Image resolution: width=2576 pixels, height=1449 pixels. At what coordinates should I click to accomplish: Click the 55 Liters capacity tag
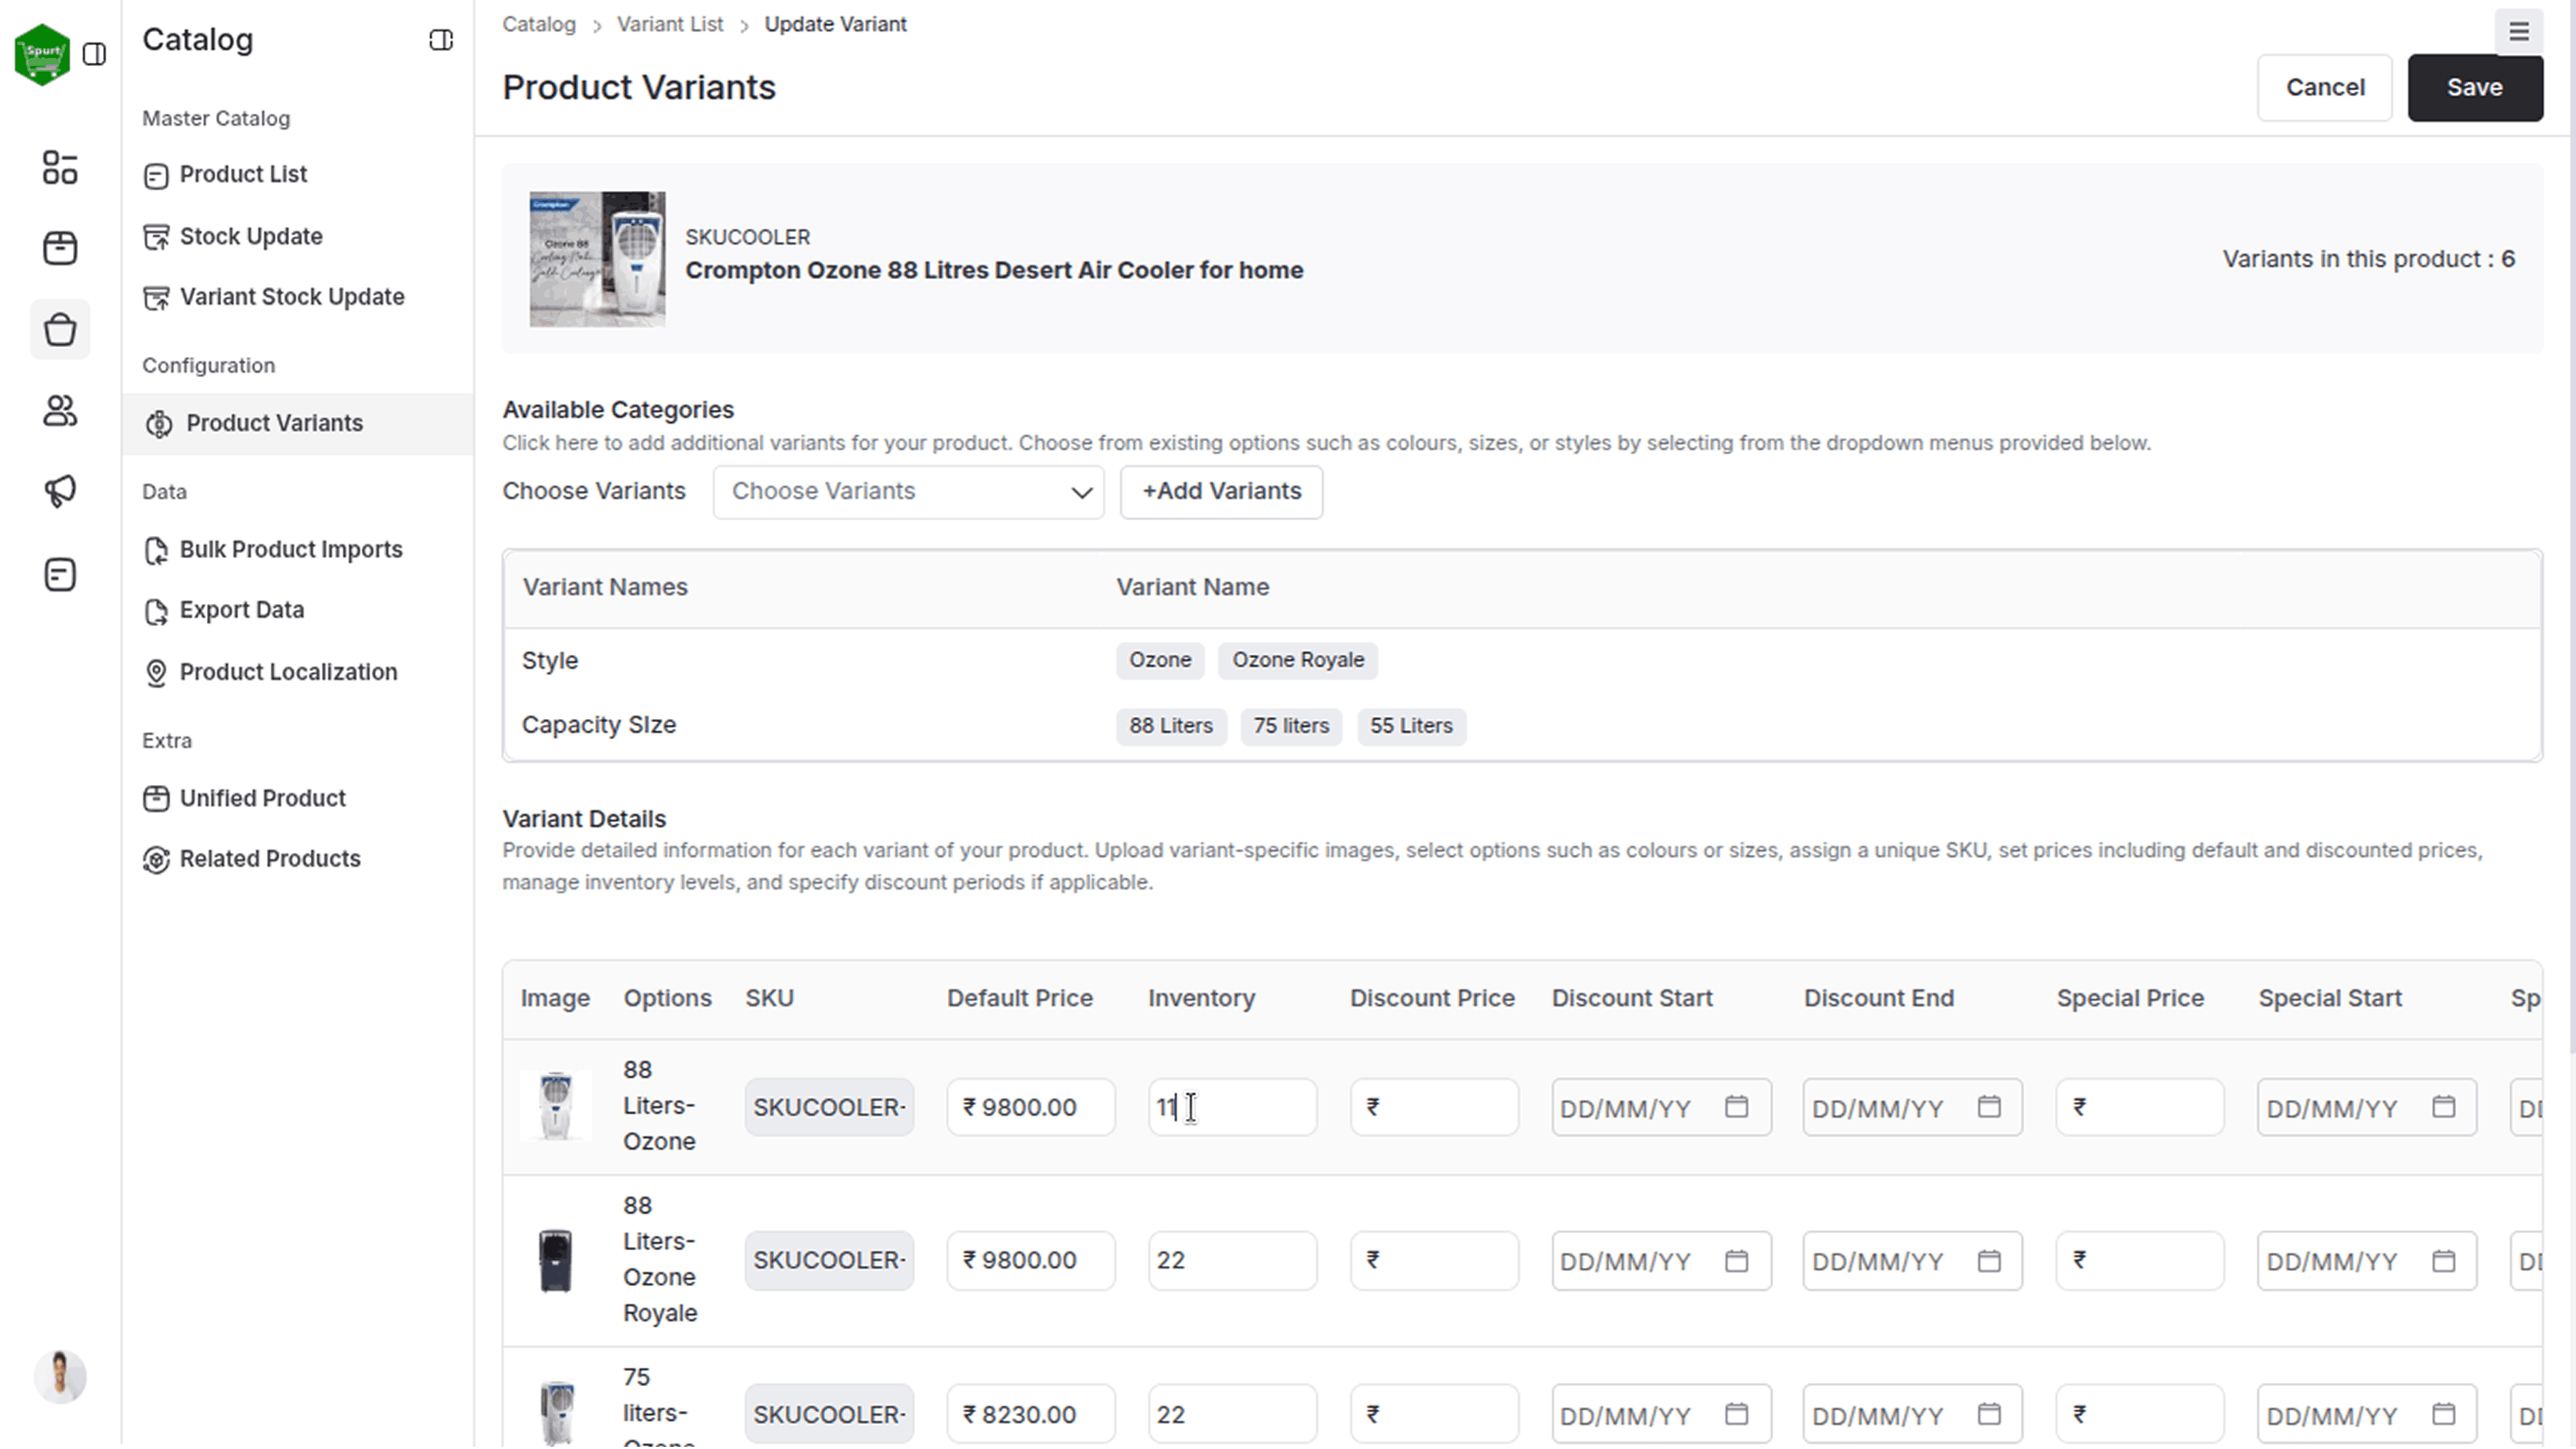pos(1411,727)
